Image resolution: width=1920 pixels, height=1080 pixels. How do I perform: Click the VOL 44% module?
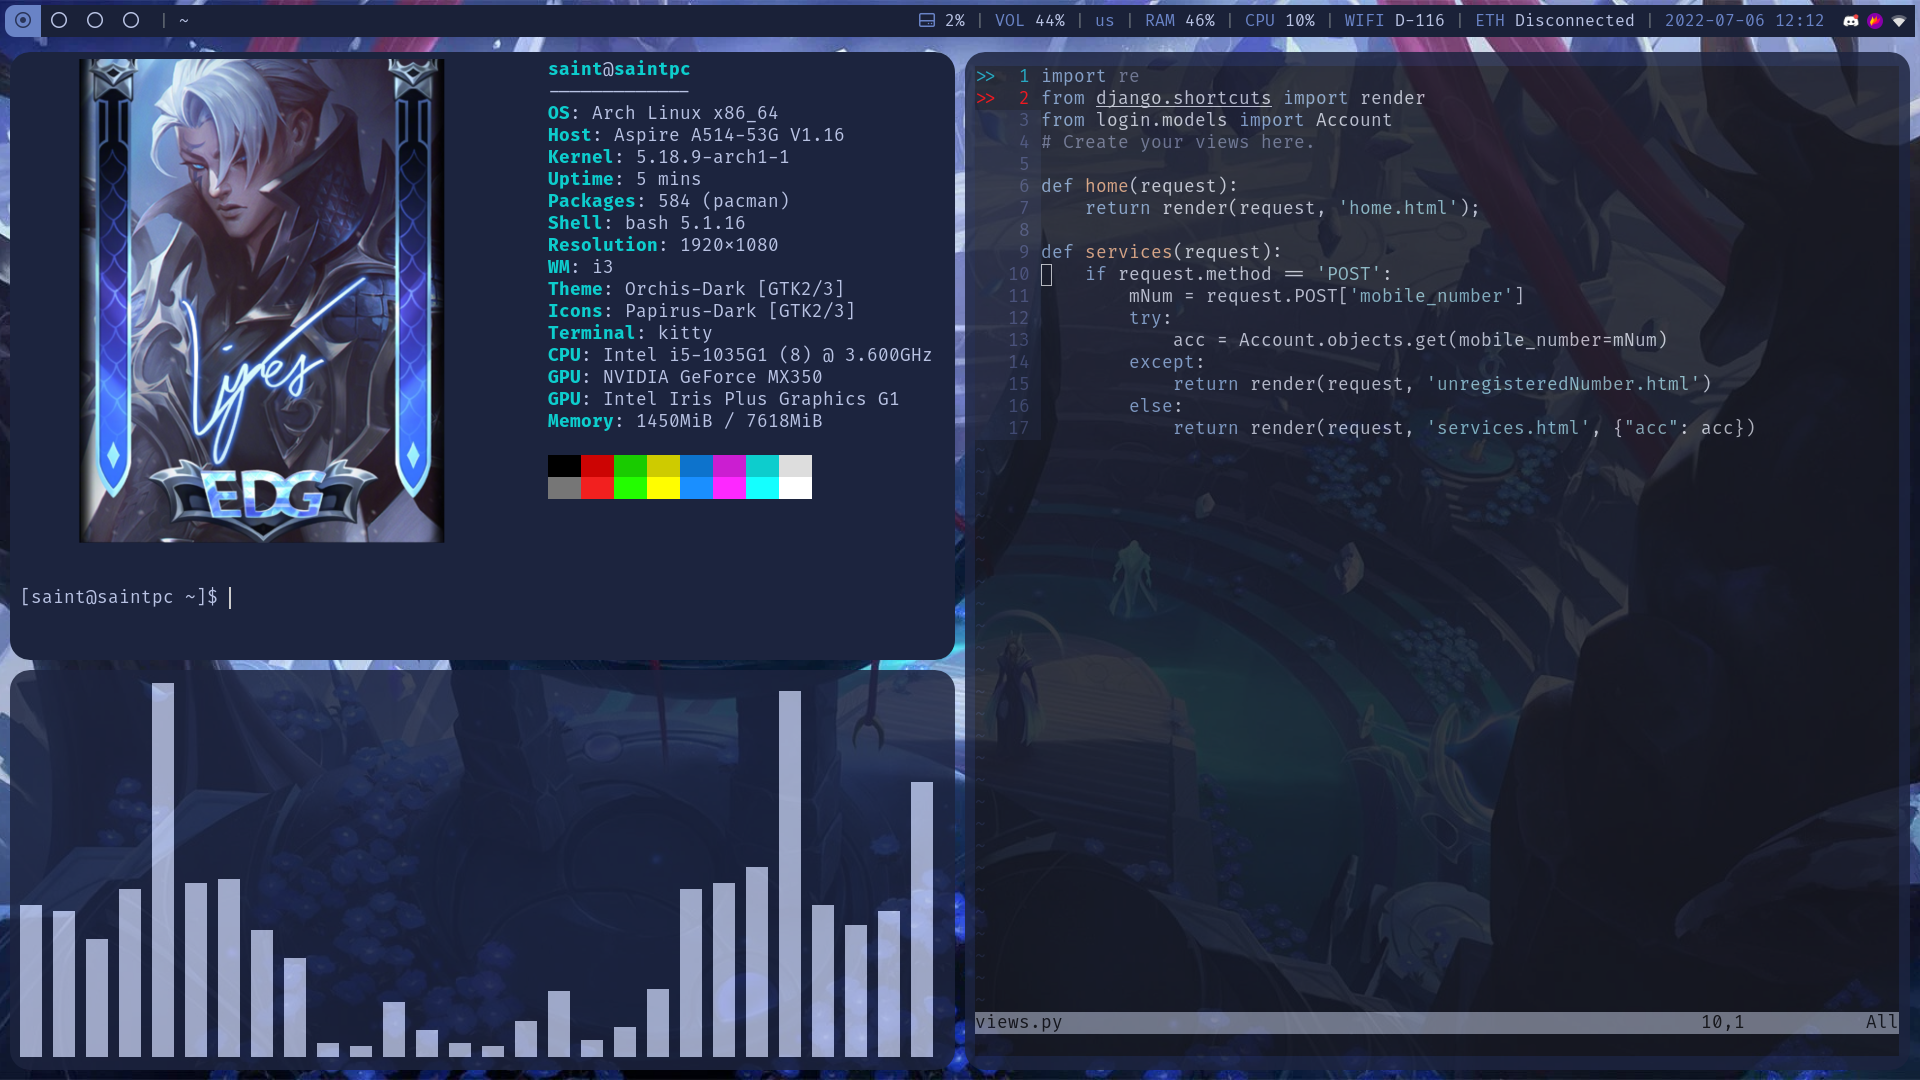pyautogui.click(x=1030, y=20)
